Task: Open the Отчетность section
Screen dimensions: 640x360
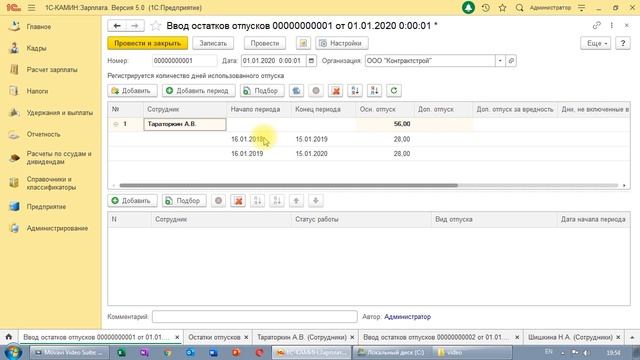Action: 43,134
